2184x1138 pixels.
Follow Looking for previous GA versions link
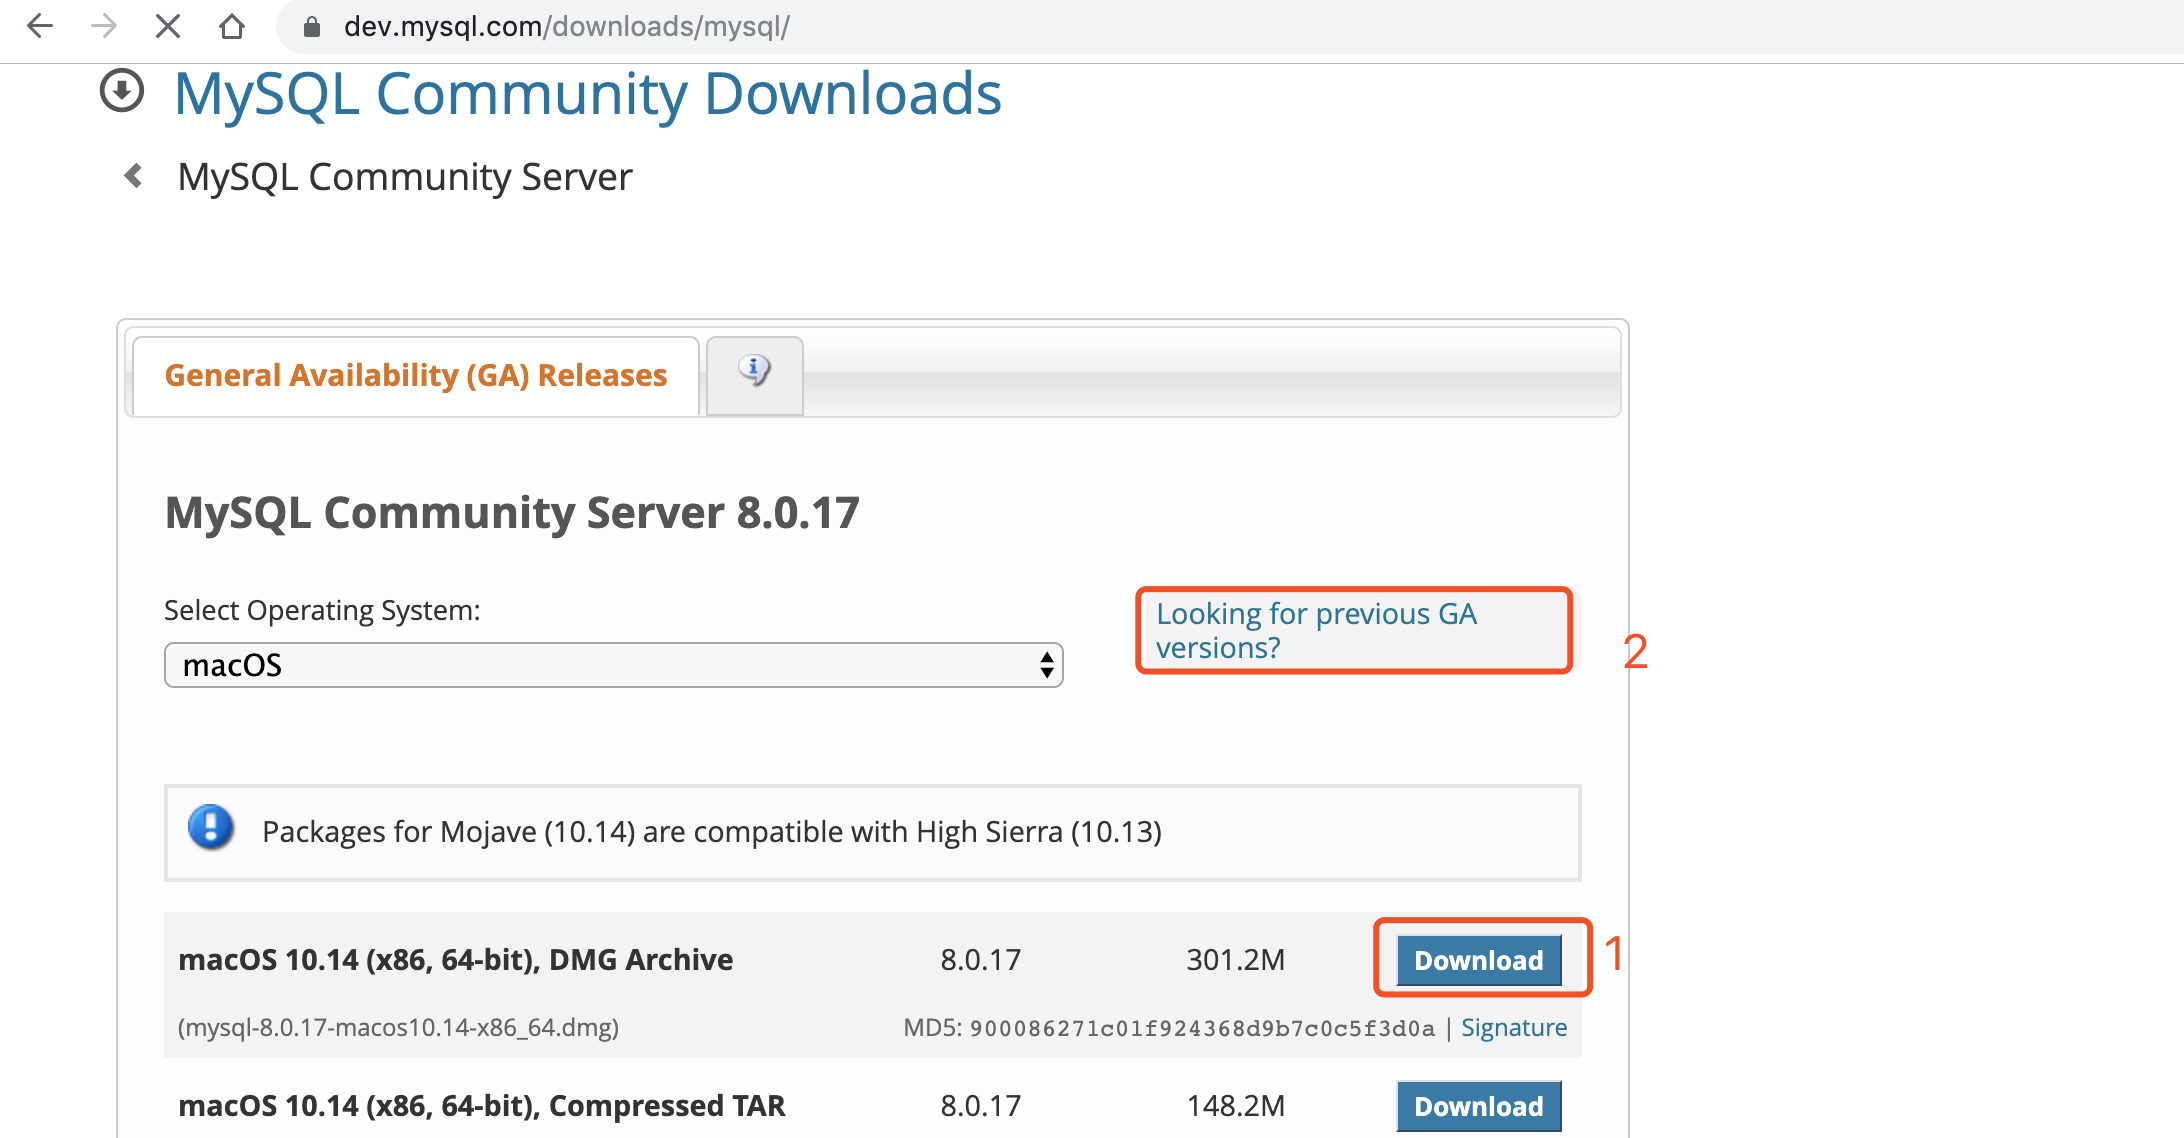click(x=1317, y=631)
